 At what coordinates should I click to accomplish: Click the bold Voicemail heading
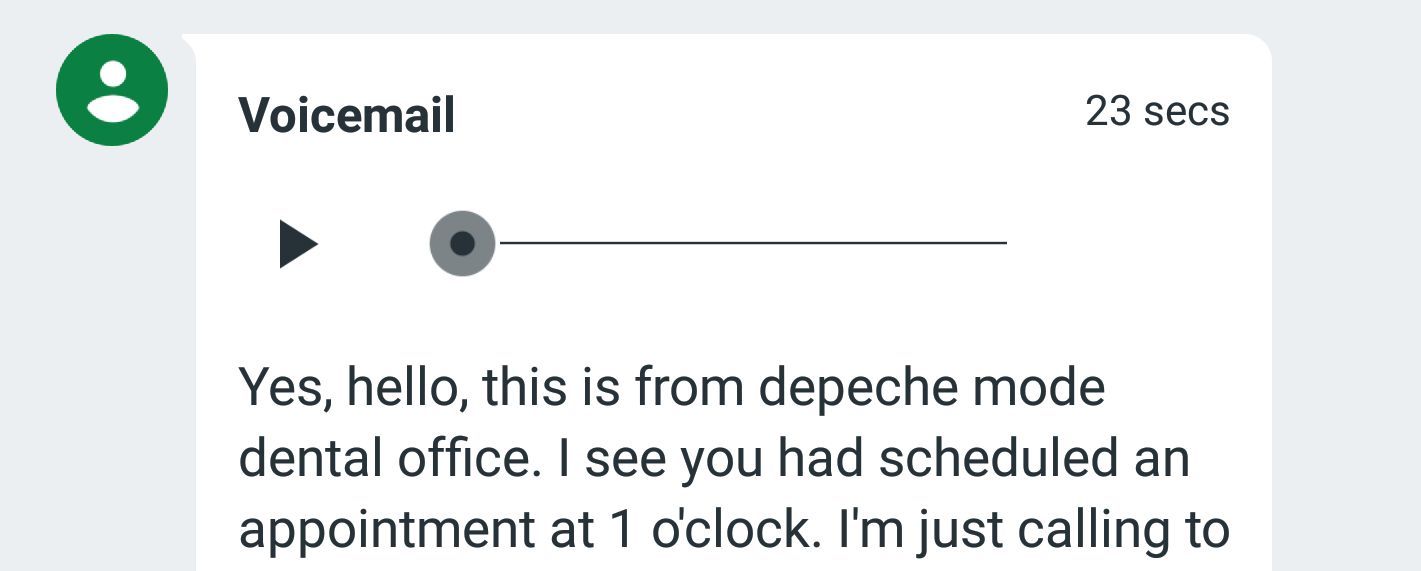pos(347,116)
